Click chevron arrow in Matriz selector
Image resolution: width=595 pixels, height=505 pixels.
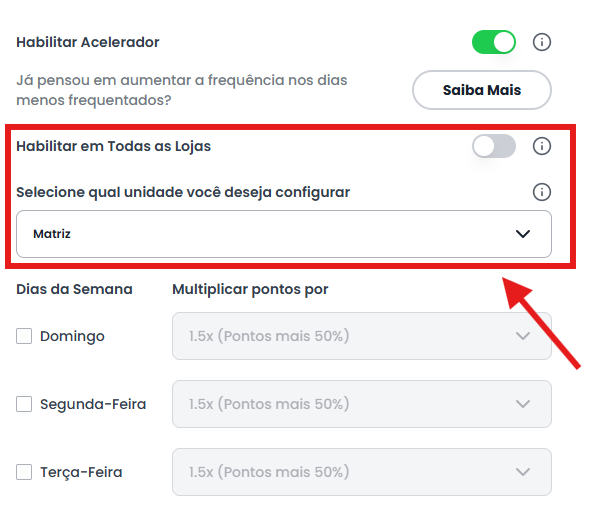(x=523, y=234)
